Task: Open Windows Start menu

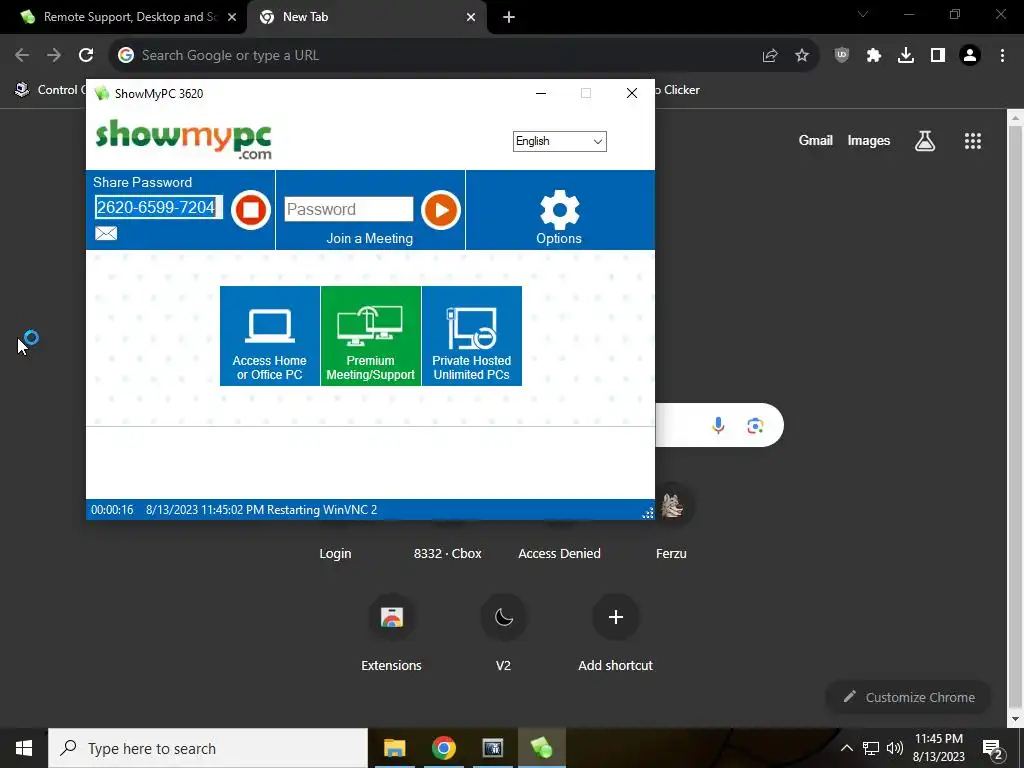Action: click(x=24, y=748)
